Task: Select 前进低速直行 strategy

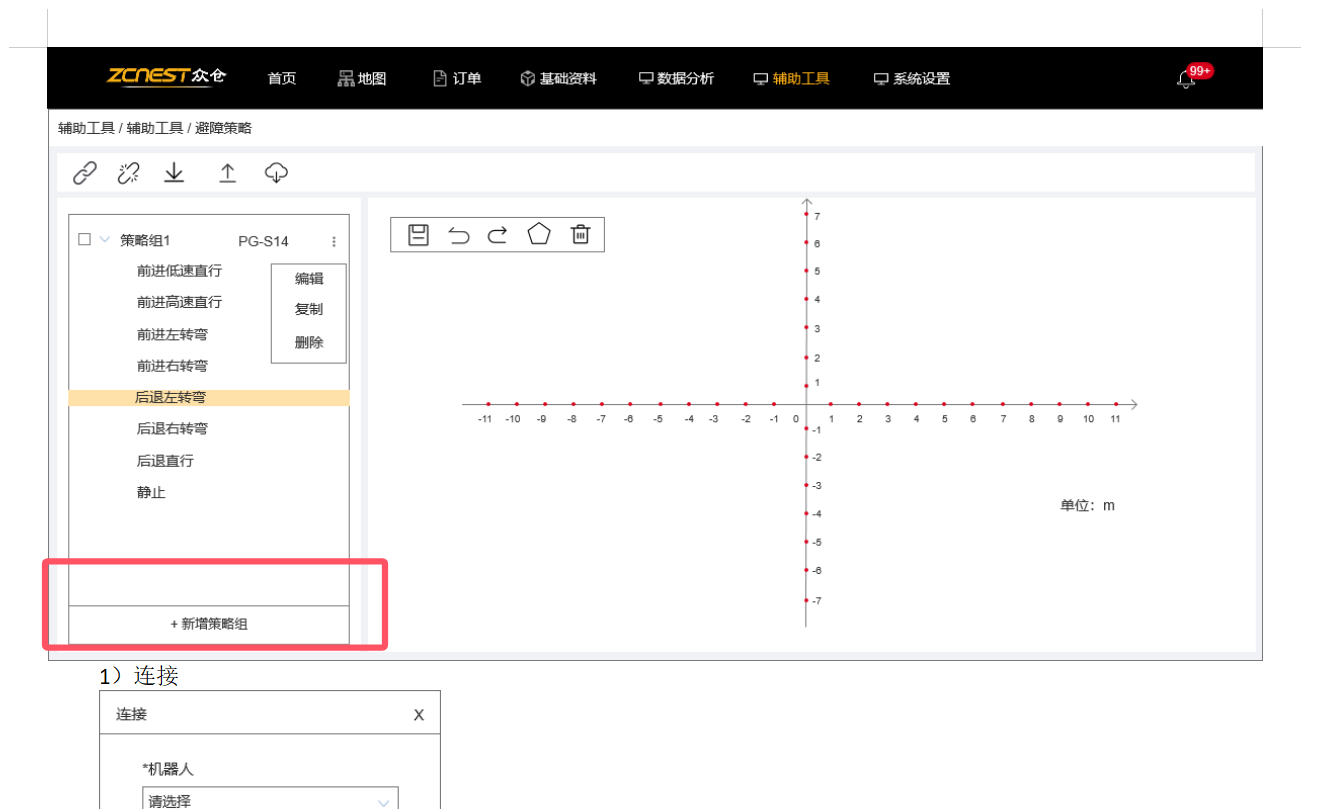Action: click(179, 271)
